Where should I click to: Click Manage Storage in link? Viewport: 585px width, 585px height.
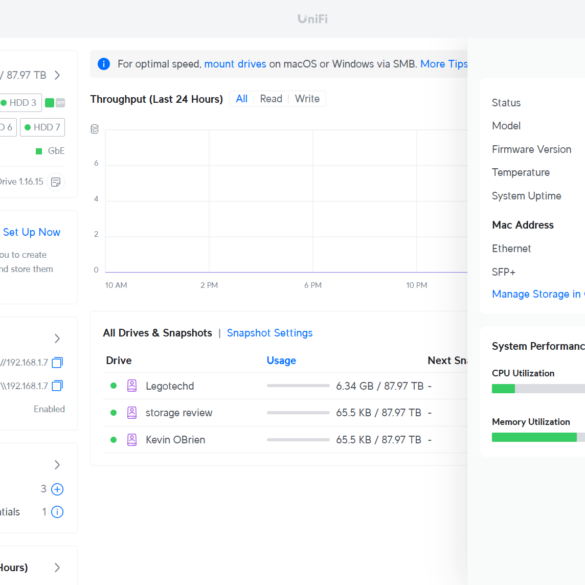(538, 294)
